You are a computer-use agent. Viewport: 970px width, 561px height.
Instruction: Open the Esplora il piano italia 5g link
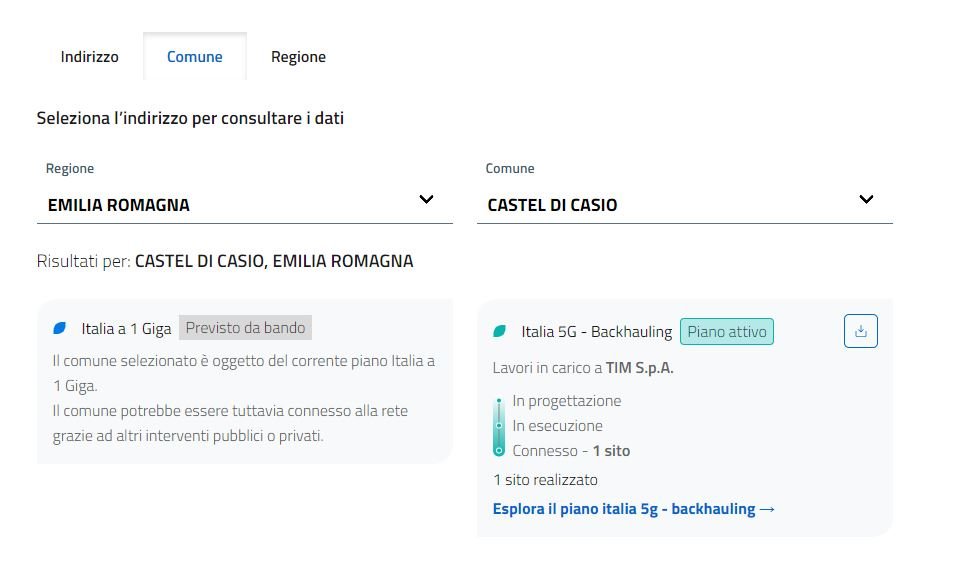624,509
